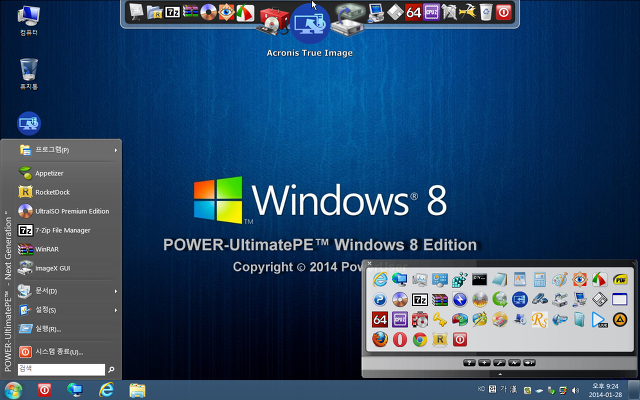Open Internet Explorer in the launcher panel
640x400 pixels.
[380, 279]
